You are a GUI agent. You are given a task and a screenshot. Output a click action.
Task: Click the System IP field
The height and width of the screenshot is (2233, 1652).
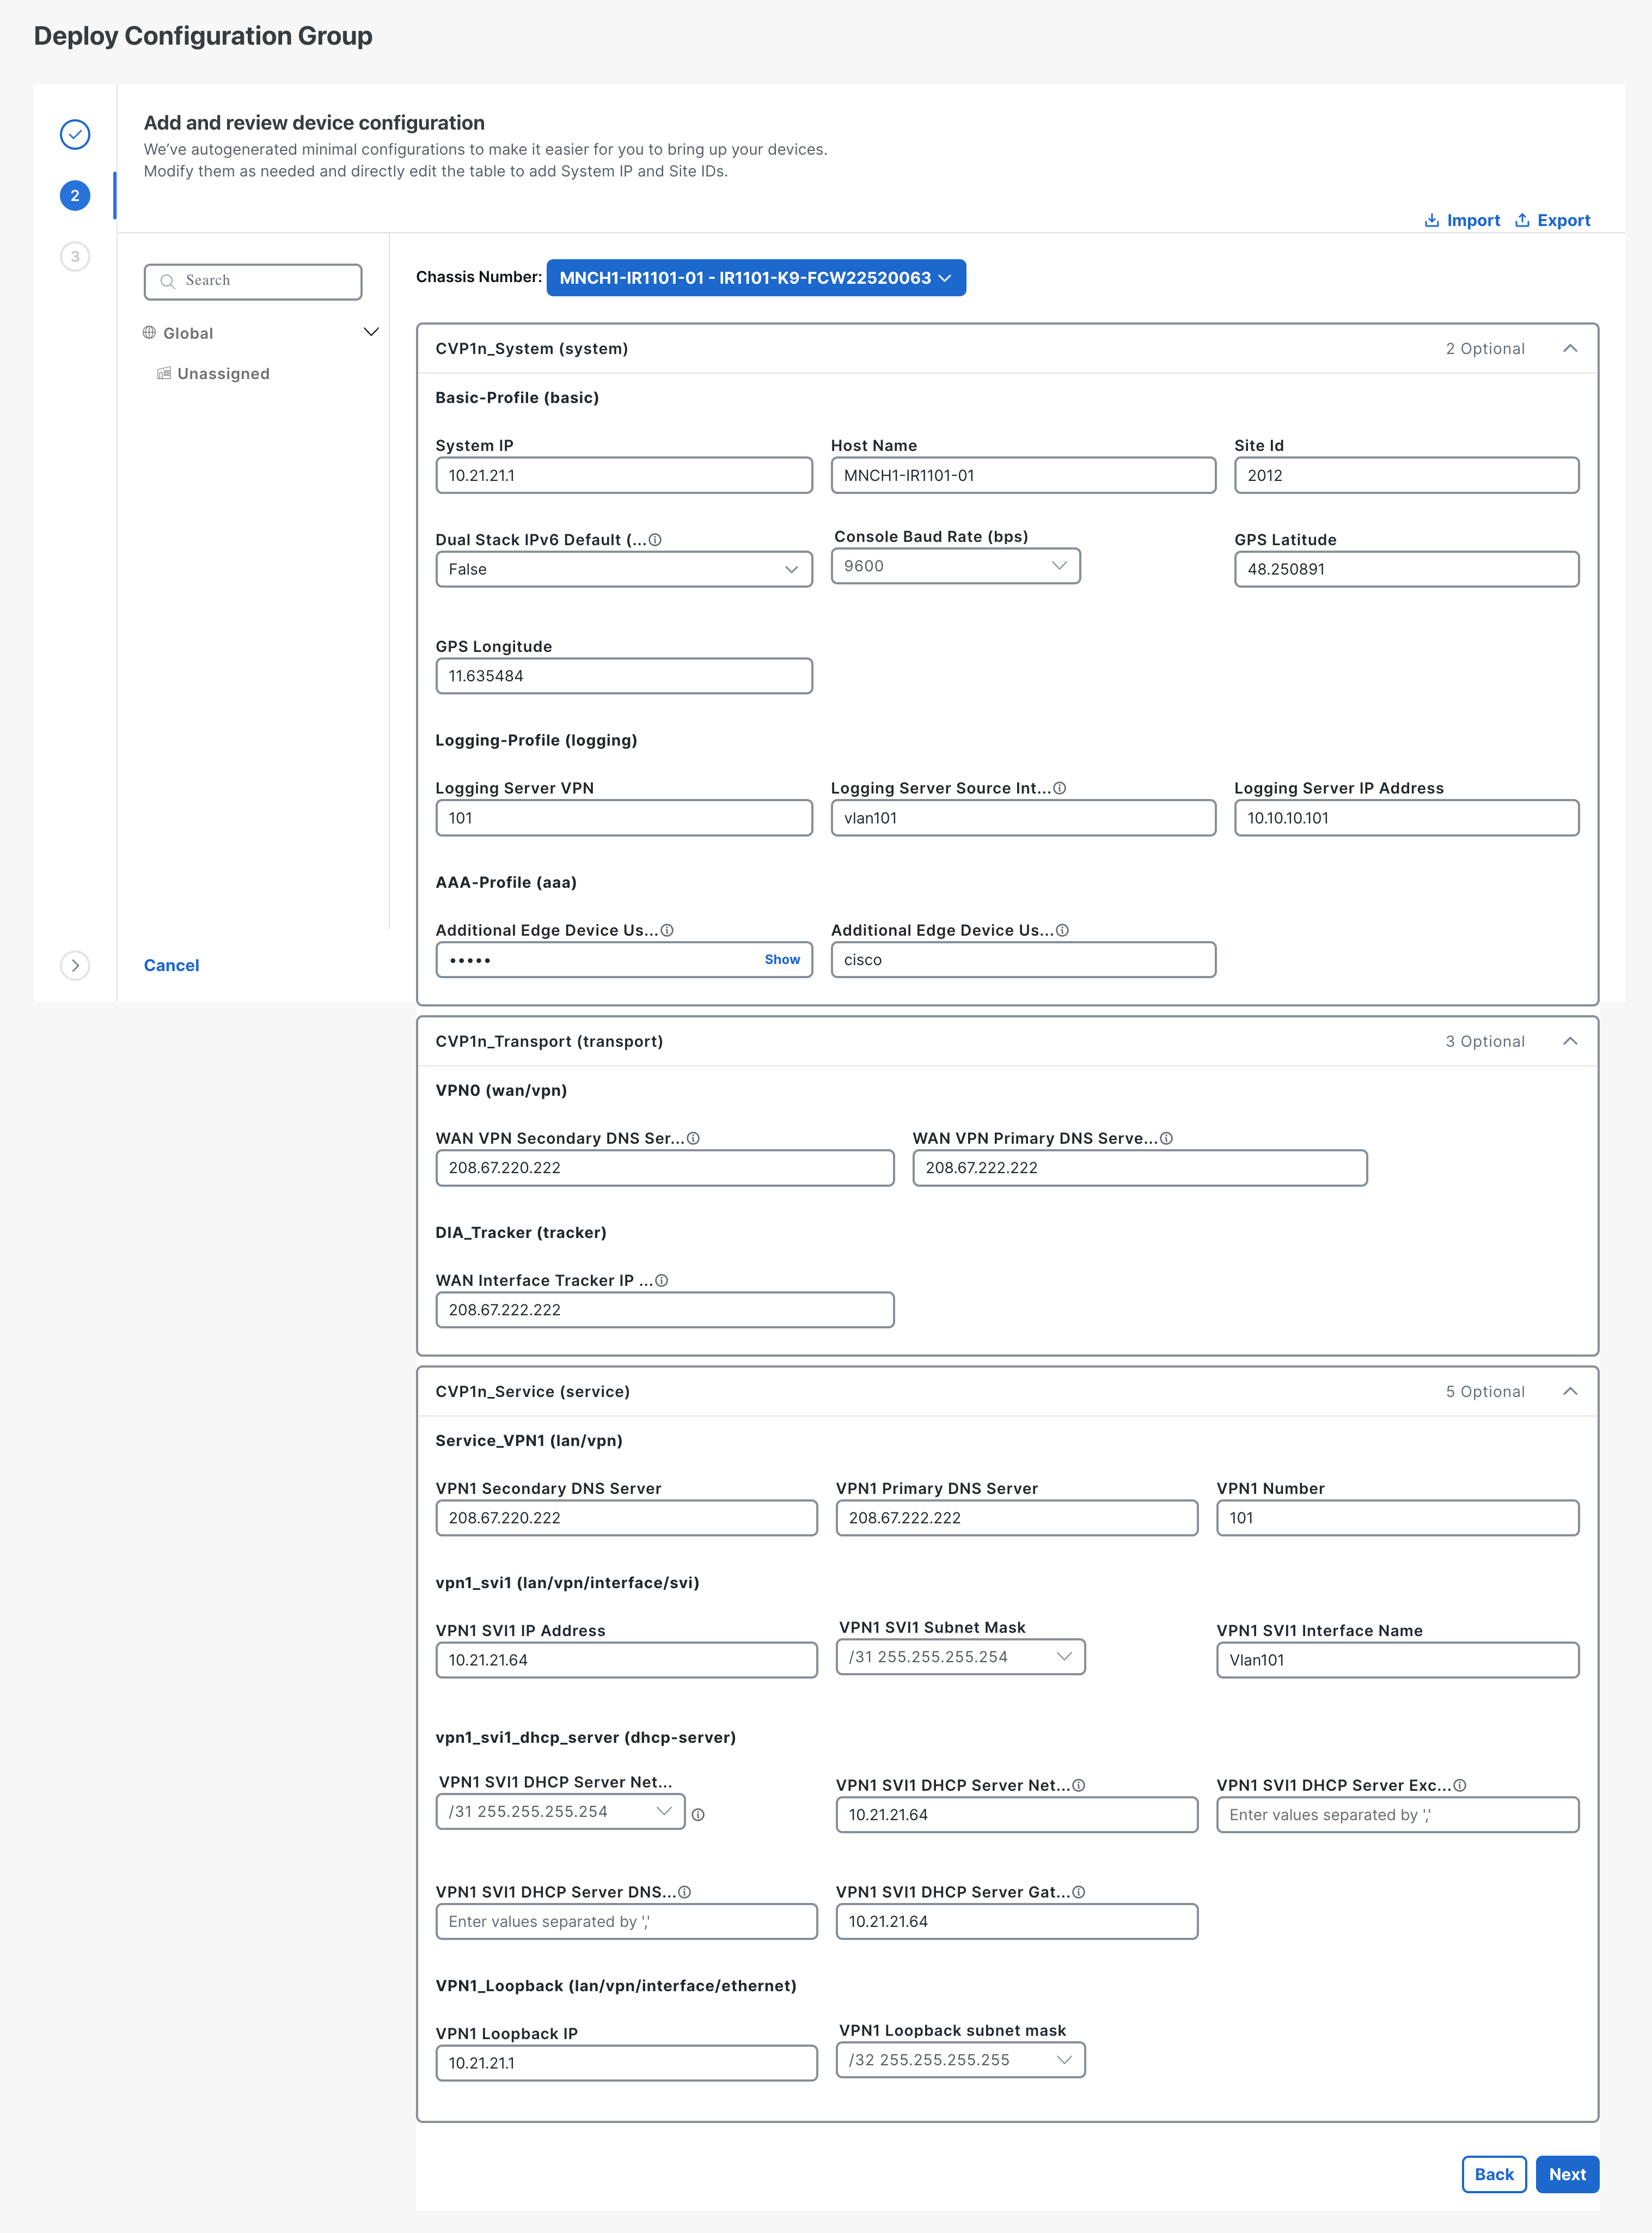point(624,475)
